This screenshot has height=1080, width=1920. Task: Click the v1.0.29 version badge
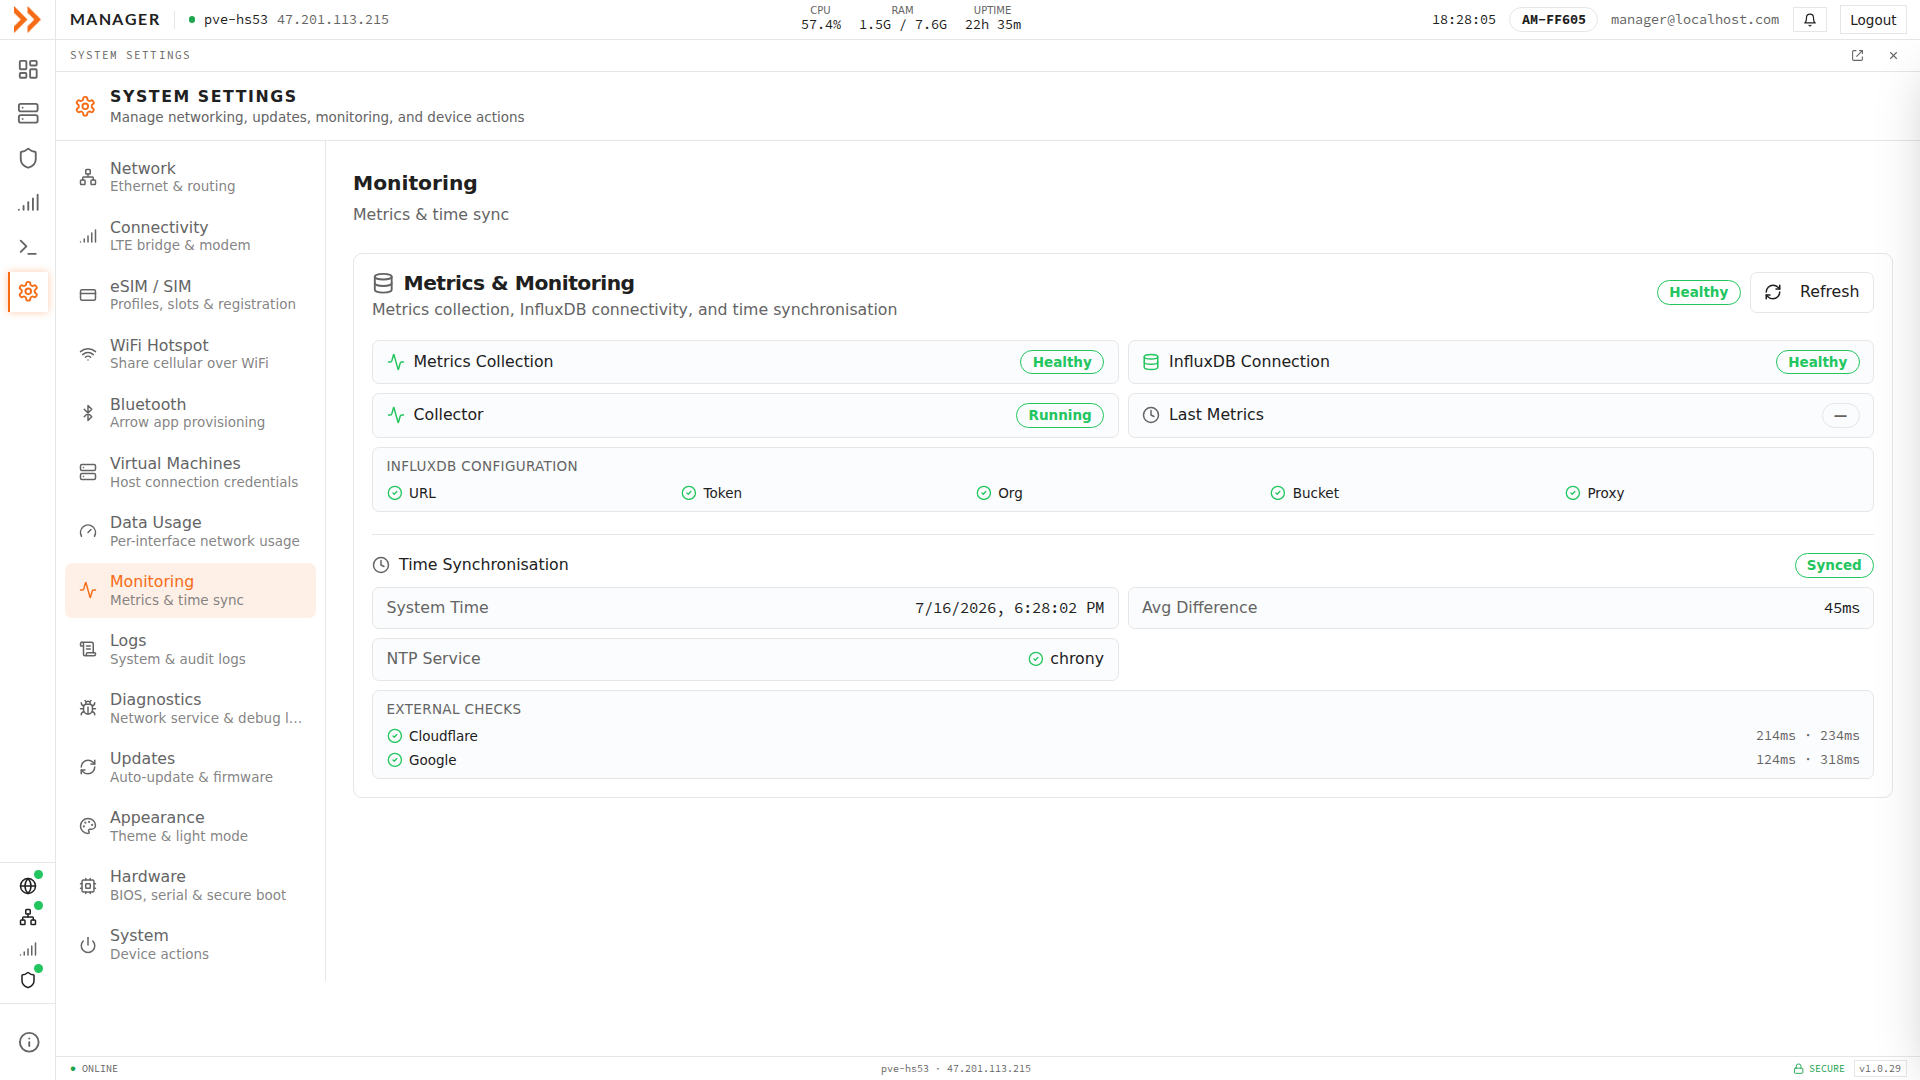(1879, 1069)
